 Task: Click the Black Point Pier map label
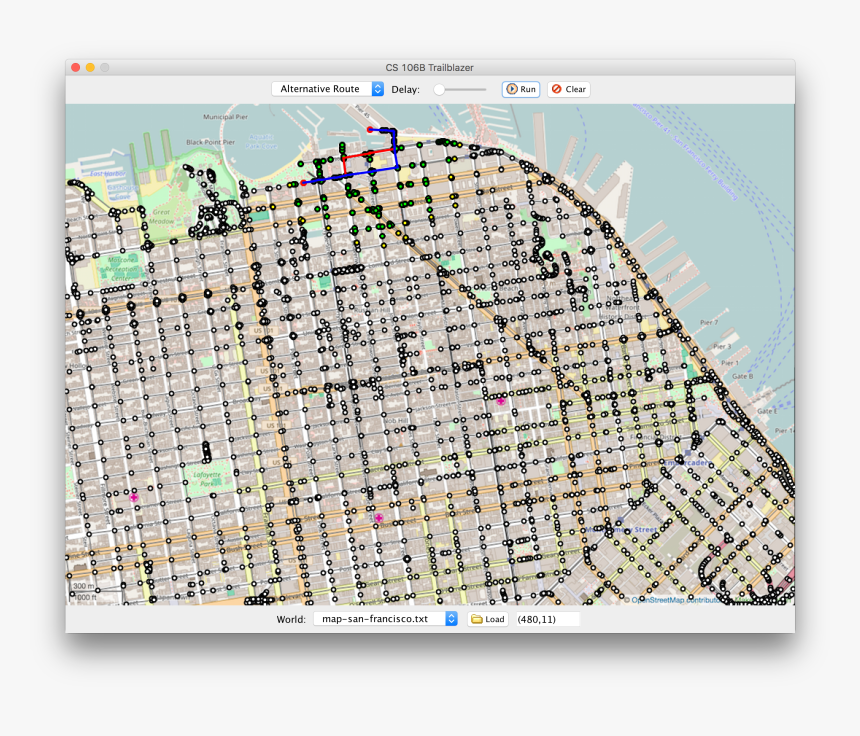click(208, 142)
